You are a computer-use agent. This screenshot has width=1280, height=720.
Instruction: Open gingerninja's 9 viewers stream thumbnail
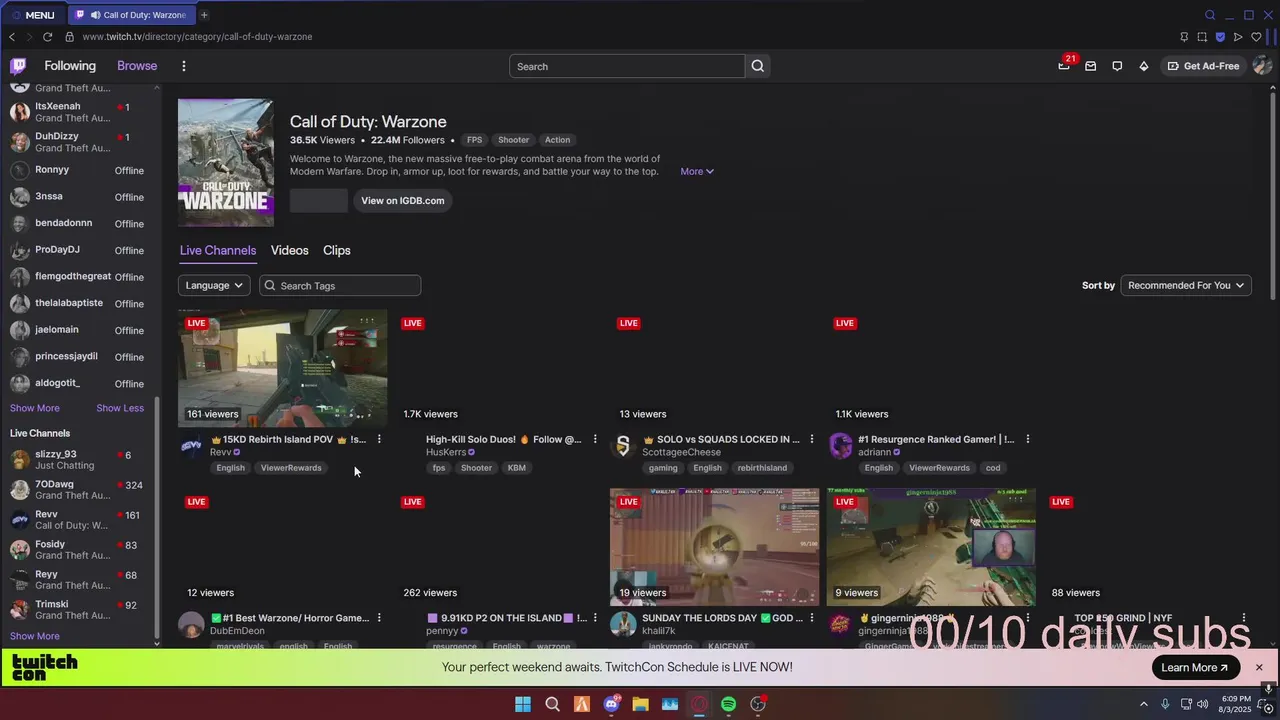coord(931,547)
